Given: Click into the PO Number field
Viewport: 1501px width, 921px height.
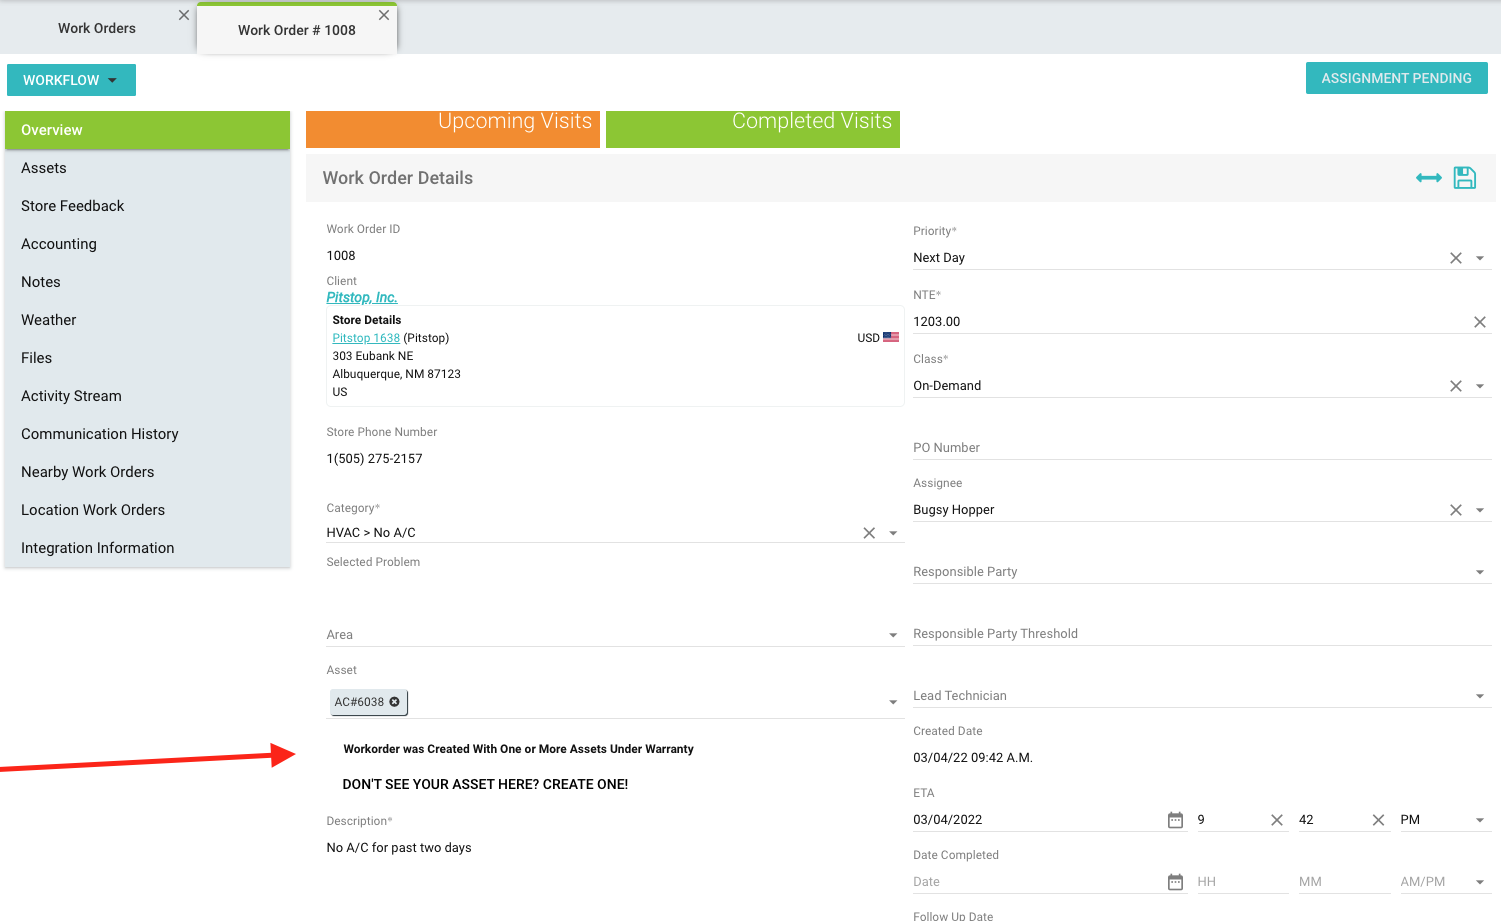Looking at the screenshot, I should (1200, 448).
